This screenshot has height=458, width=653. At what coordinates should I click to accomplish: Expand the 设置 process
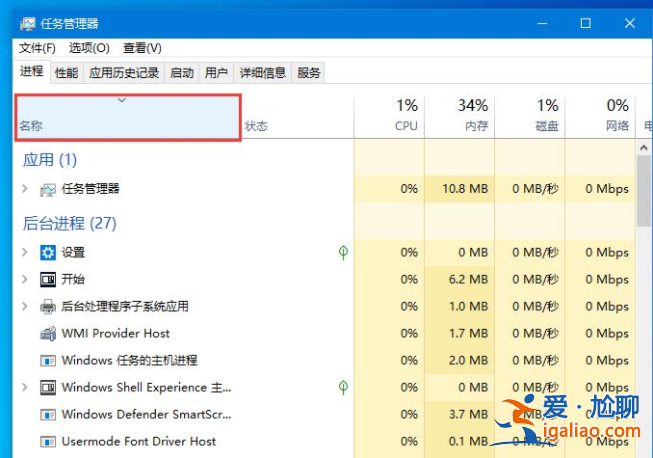25,252
